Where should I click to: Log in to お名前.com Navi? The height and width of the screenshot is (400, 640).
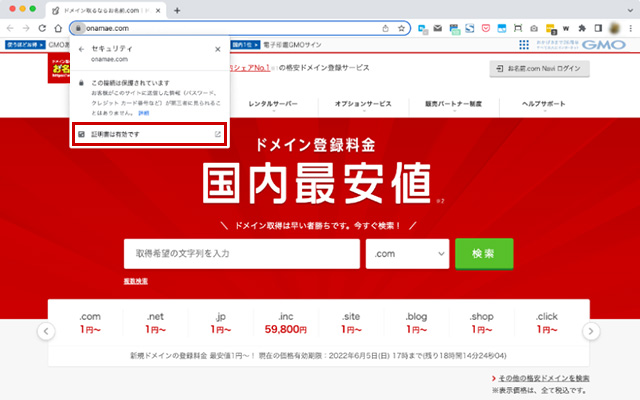539,69
